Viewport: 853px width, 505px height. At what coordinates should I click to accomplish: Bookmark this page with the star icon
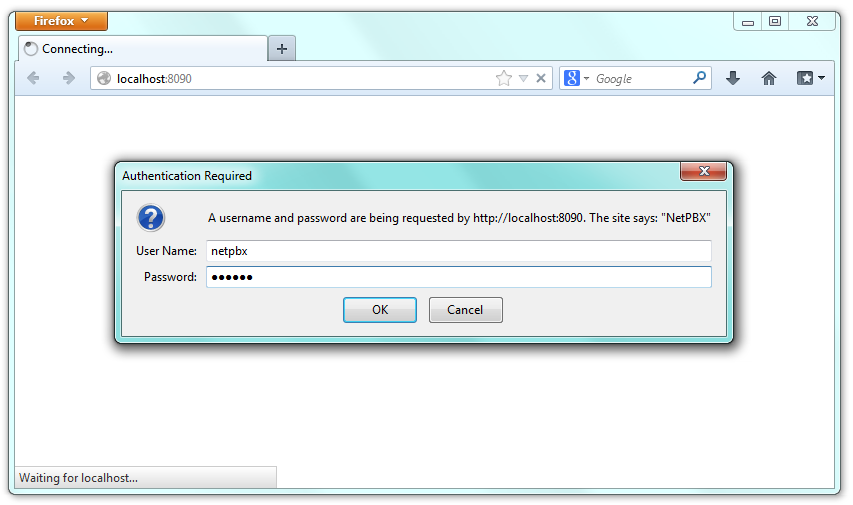click(503, 78)
